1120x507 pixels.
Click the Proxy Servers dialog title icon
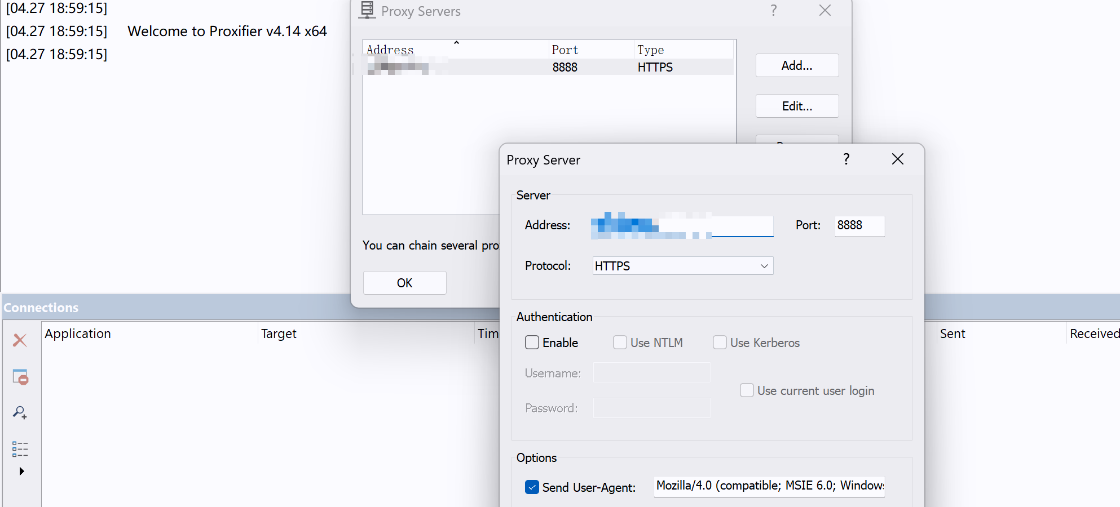367,11
